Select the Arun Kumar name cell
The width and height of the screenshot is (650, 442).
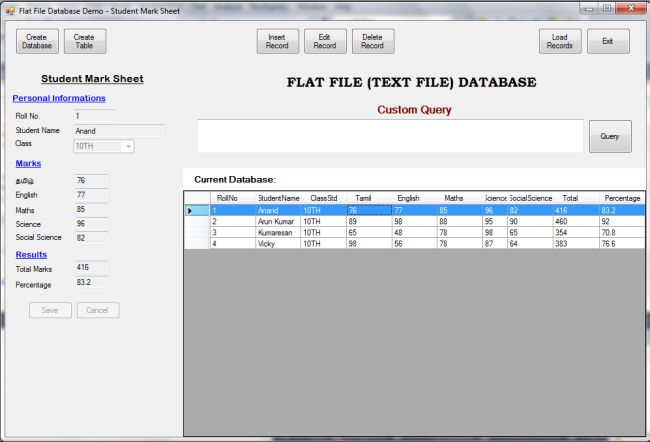278,221
